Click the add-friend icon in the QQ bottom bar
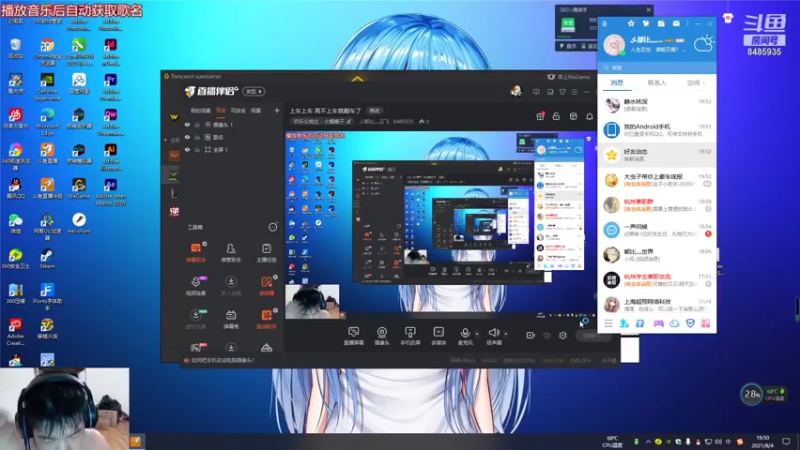The width and height of the screenshot is (800, 450). point(624,323)
